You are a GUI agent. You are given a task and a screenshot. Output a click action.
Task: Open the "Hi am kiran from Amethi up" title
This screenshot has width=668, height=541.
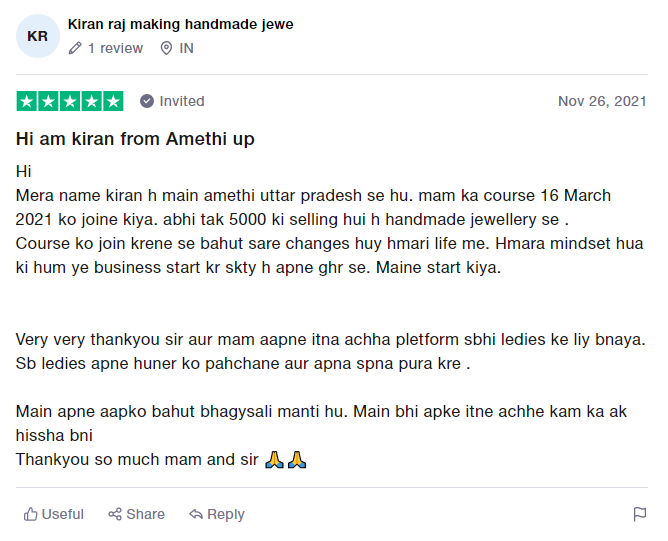click(135, 139)
